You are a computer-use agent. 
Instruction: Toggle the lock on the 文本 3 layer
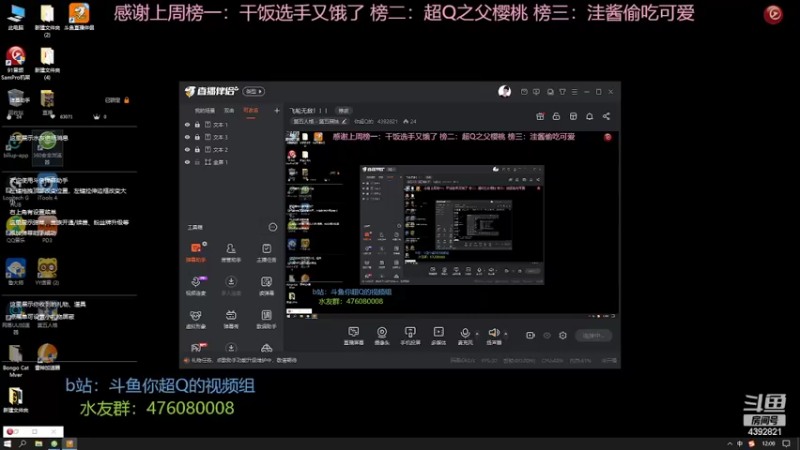[197, 137]
